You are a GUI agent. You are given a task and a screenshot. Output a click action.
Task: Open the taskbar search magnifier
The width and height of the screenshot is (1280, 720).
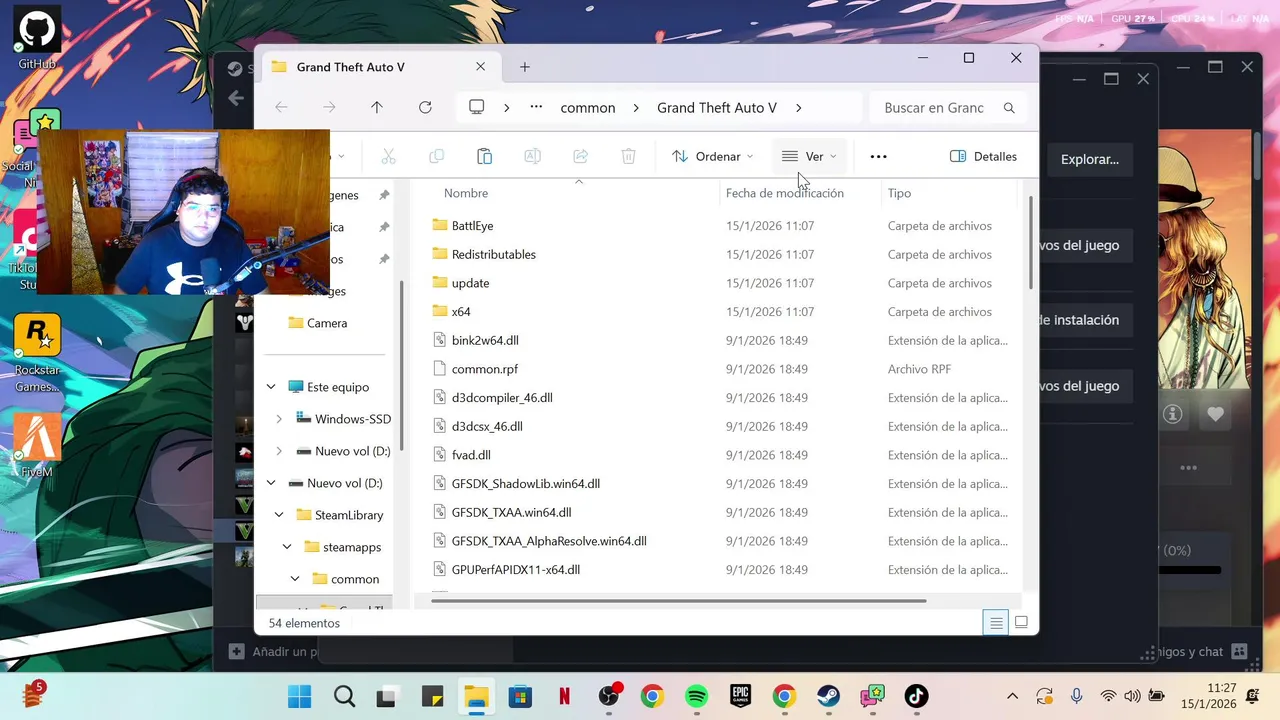(344, 696)
